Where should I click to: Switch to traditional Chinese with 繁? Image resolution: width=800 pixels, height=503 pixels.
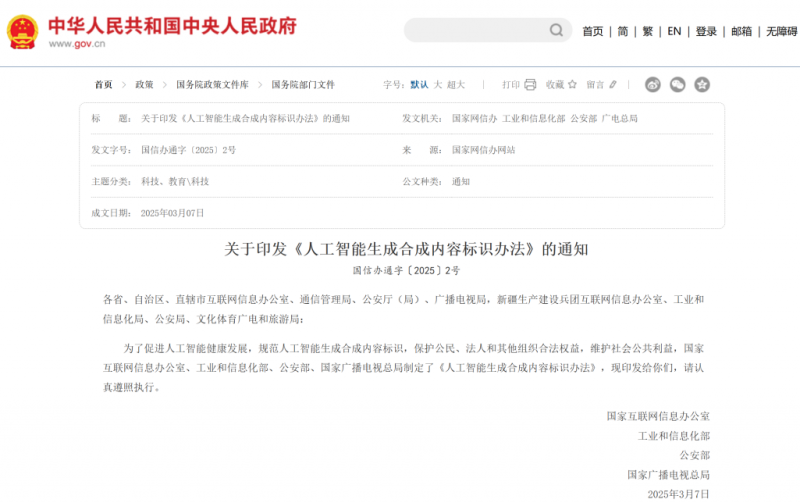click(x=648, y=32)
